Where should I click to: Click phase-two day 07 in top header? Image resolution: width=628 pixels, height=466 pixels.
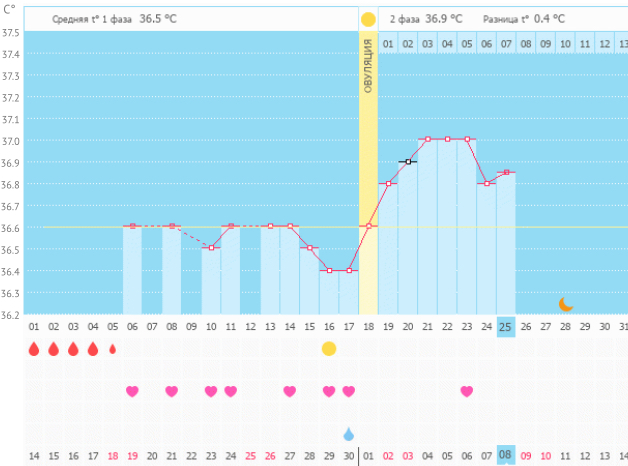pyautogui.click(x=505, y=44)
